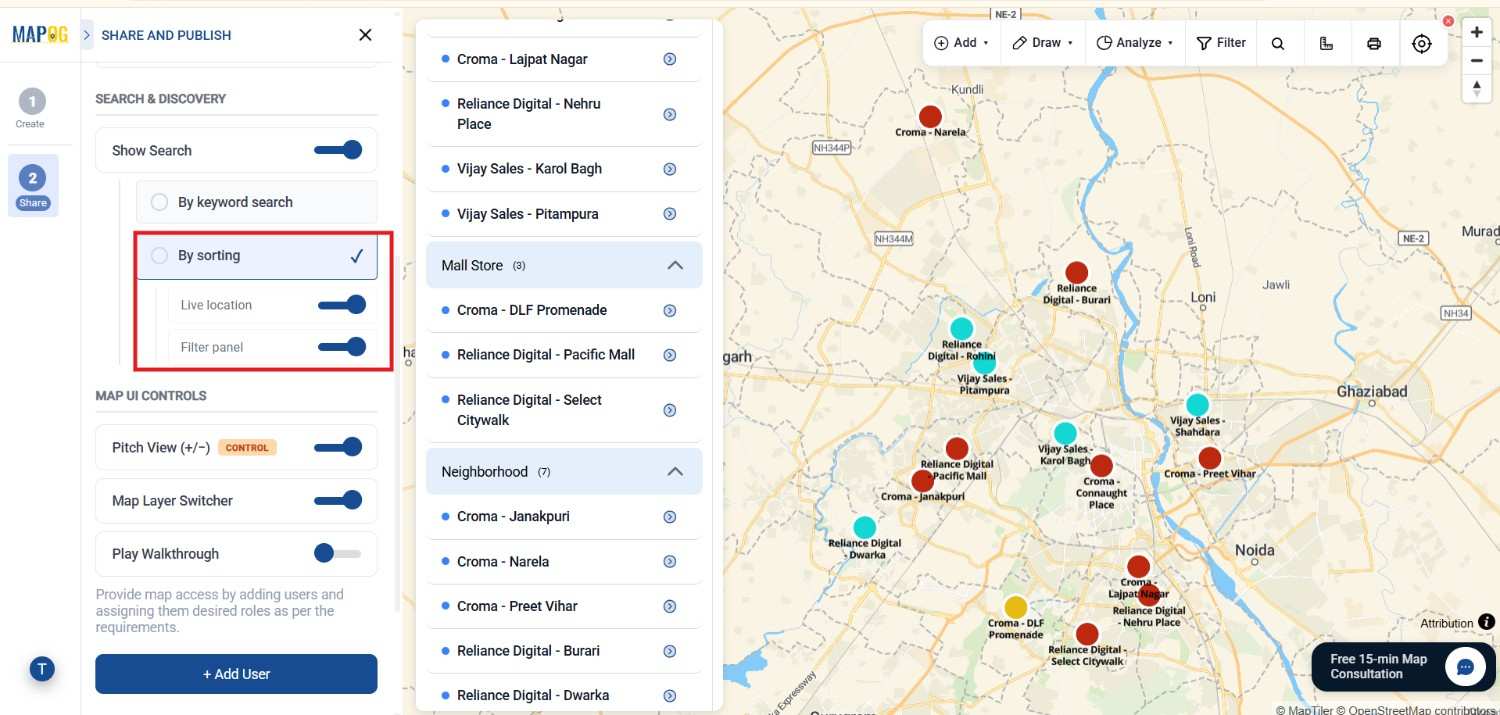The height and width of the screenshot is (715, 1500).
Task: Click Reliance Digital - Dwarka cyan marker
Action: coord(864,527)
